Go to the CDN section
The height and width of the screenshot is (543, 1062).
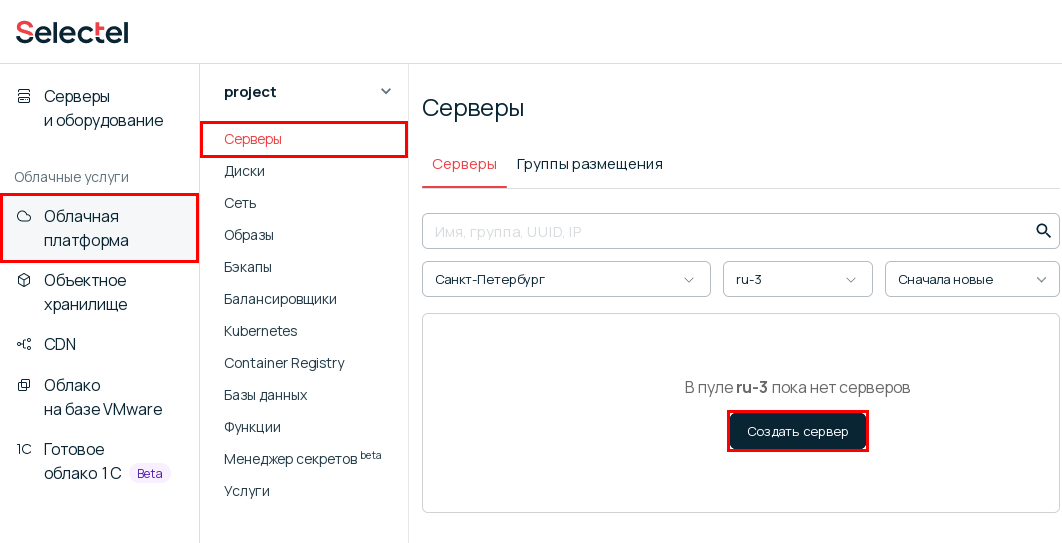tap(60, 344)
